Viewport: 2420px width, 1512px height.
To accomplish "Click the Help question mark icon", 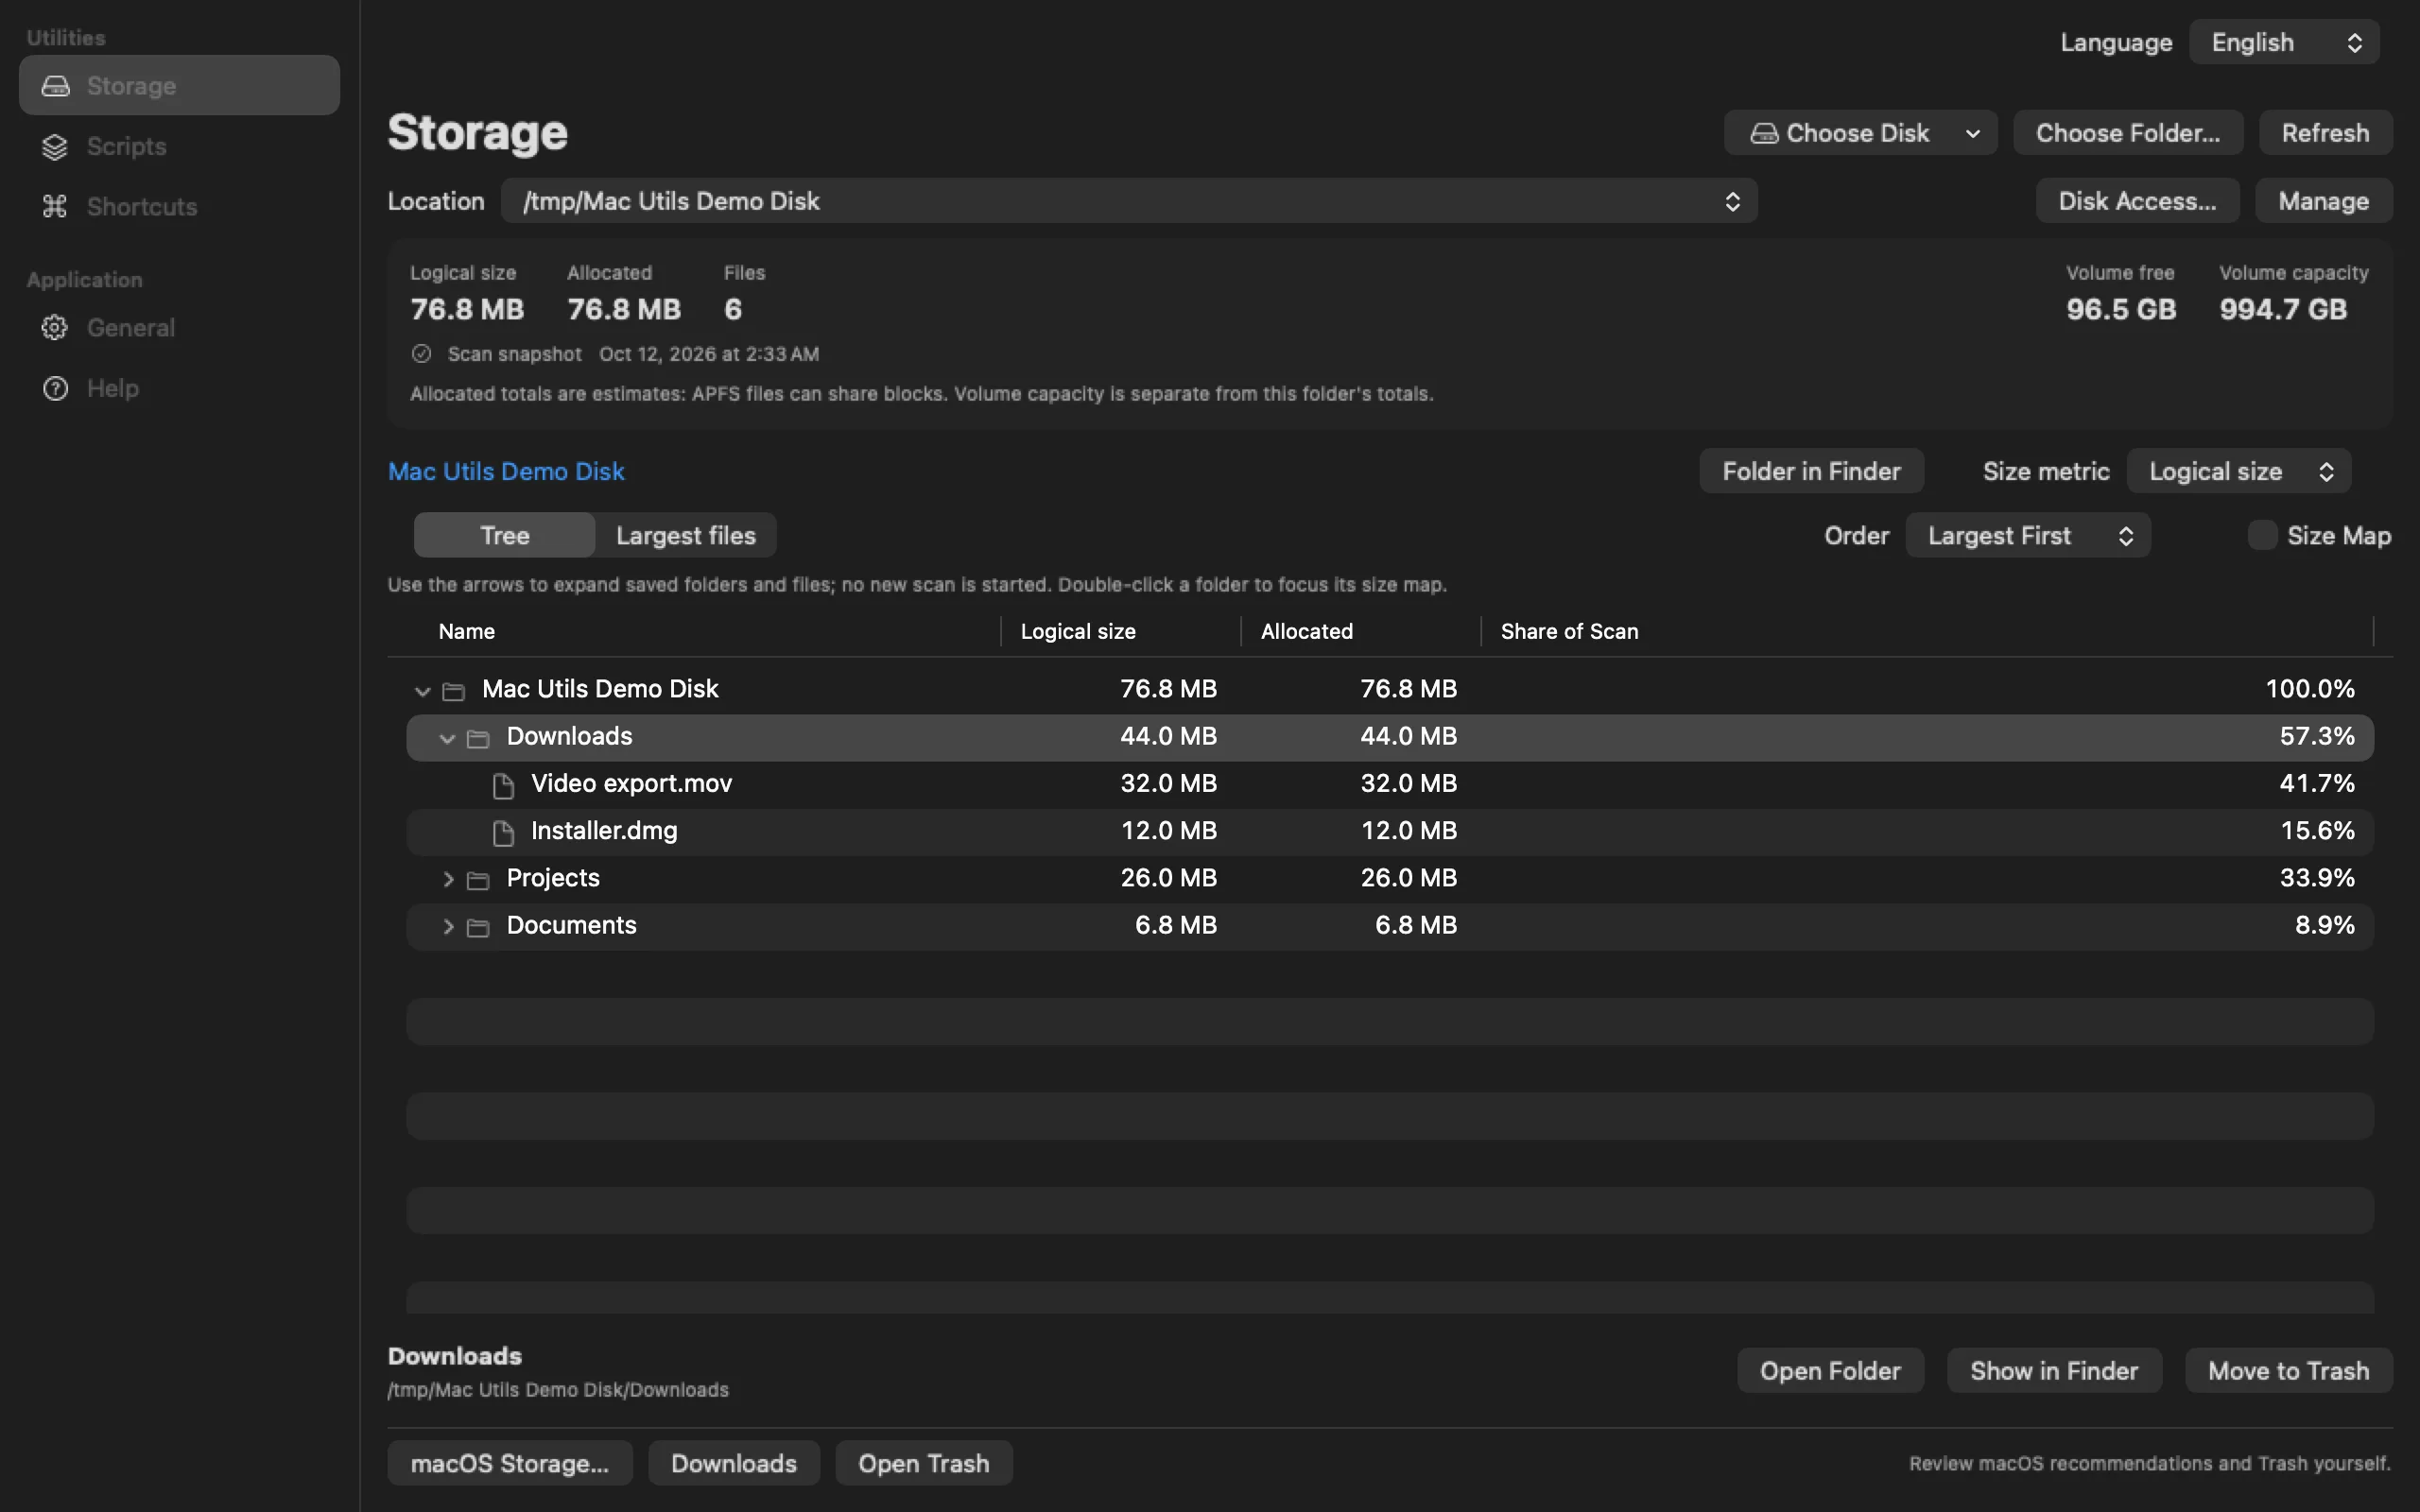I will pyautogui.click(x=55, y=388).
